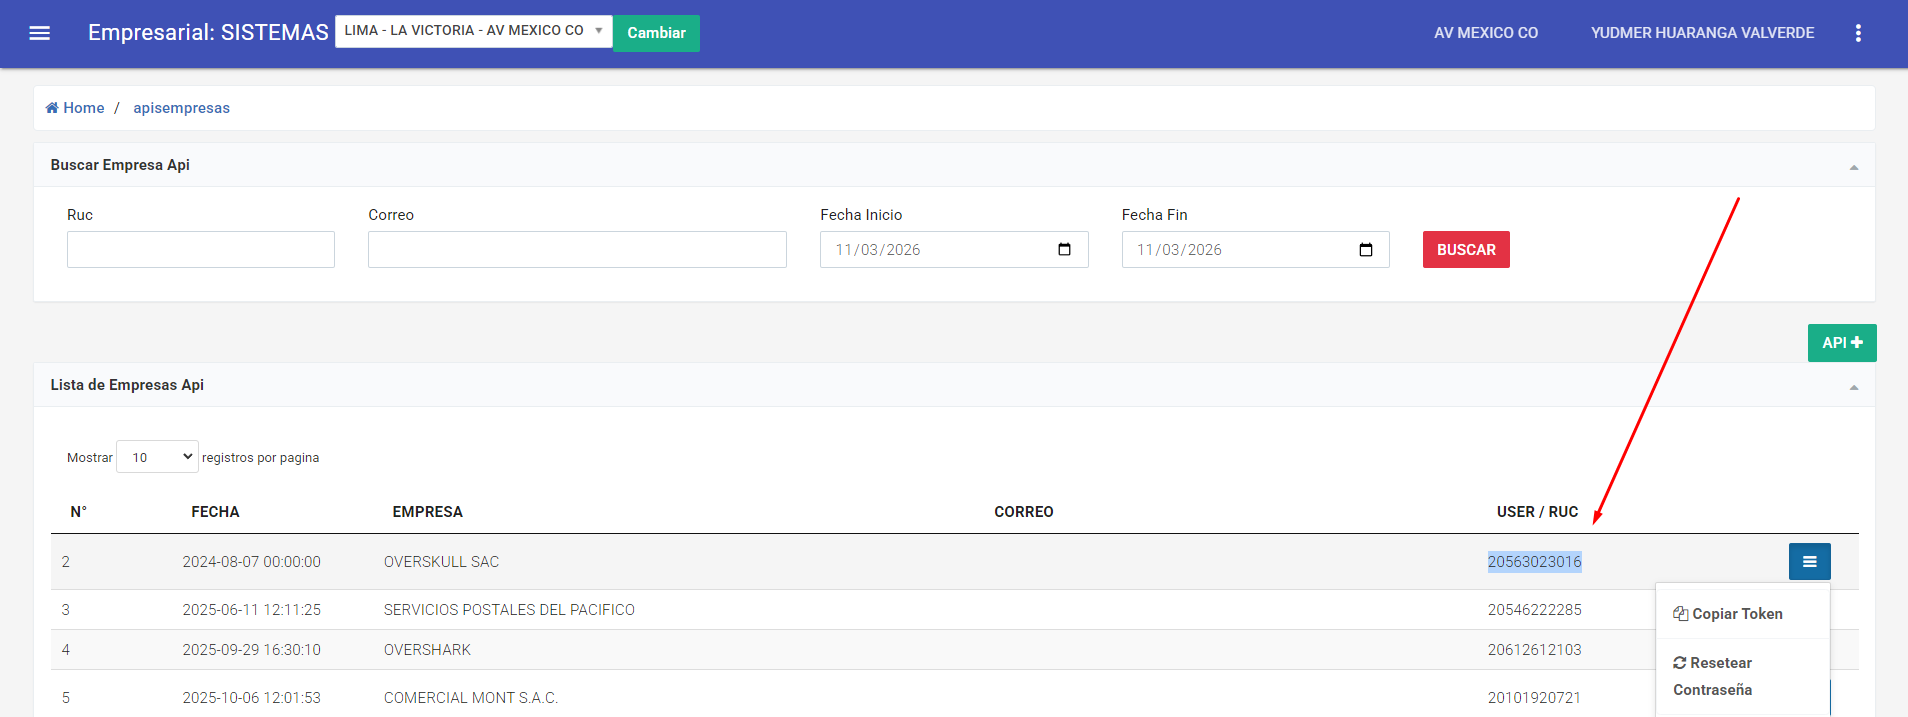Open the Fecha Inicio calendar picker icon
The width and height of the screenshot is (1908, 717).
point(1064,250)
